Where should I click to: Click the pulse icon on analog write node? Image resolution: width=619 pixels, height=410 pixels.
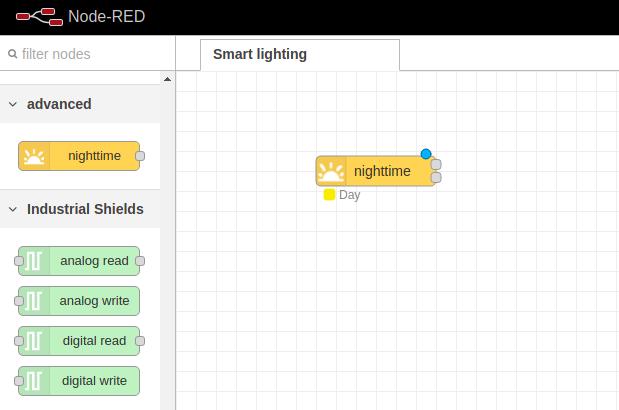click(x=34, y=301)
